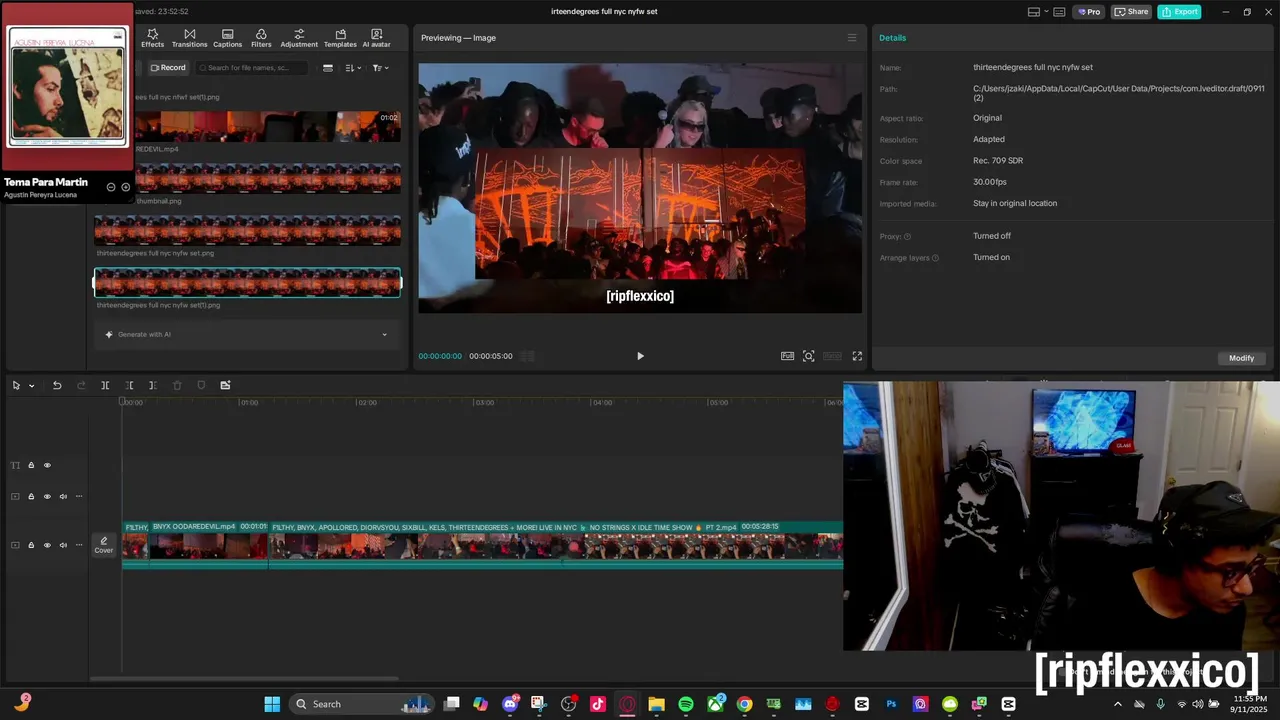Click the timeline horizontal scrollbar
The height and width of the screenshot is (720, 1280).
tap(245, 679)
